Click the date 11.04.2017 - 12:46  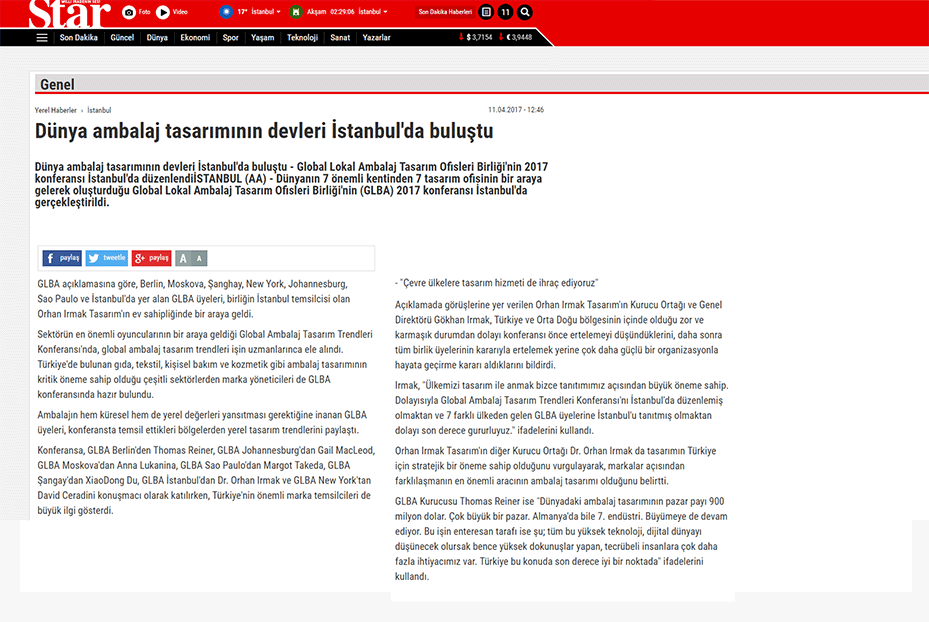pyautogui.click(x=516, y=110)
